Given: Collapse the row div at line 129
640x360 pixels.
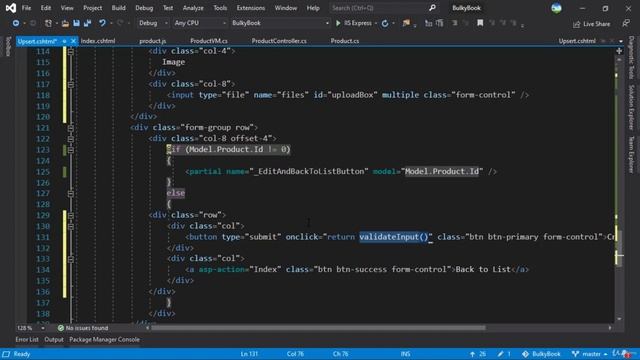Looking at the screenshot, I should point(71,215).
